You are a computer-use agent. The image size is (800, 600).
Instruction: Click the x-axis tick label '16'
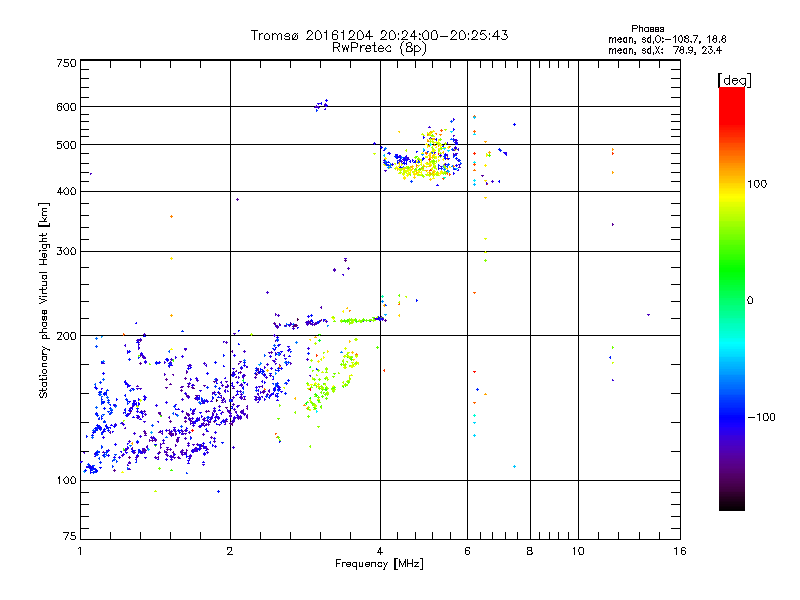680,551
